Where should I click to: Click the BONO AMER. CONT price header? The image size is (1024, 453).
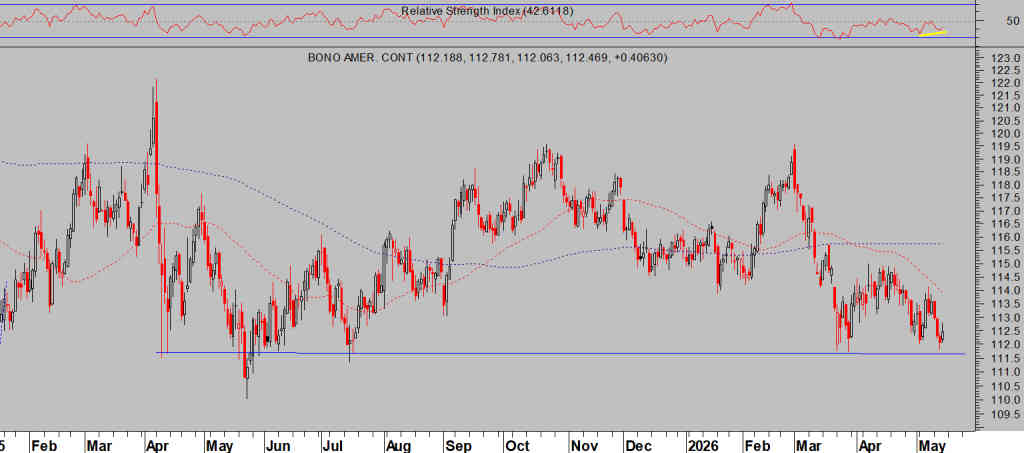(487, 58)
